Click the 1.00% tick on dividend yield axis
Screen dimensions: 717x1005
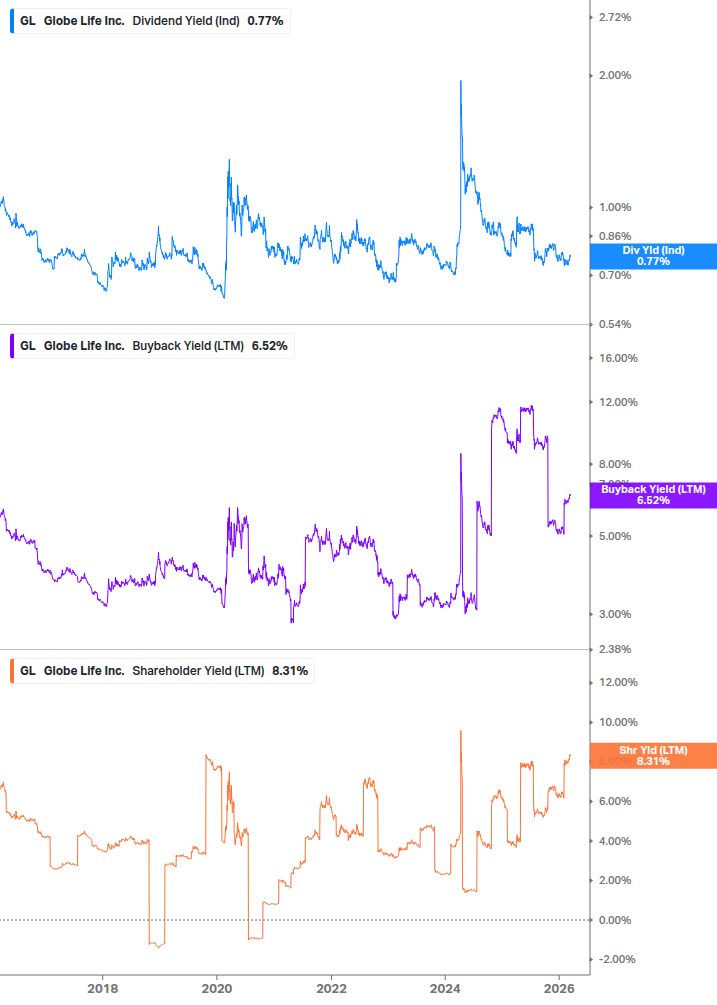pos(615,208)
